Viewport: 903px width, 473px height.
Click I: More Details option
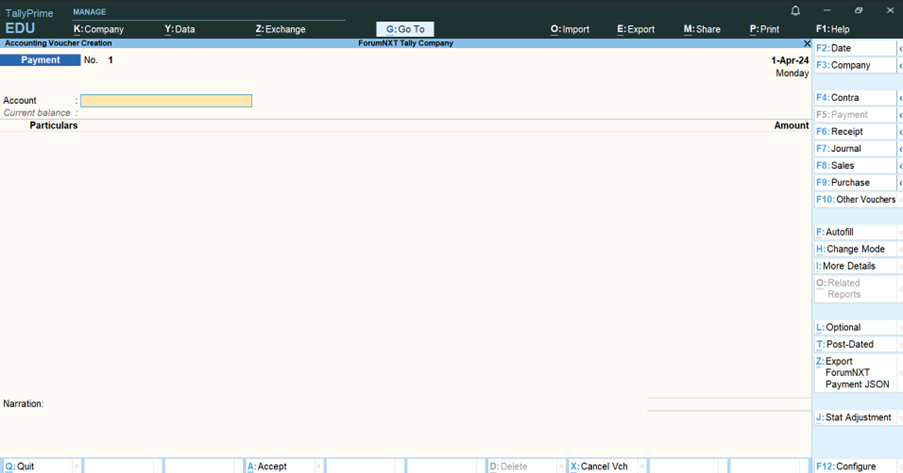855,266
